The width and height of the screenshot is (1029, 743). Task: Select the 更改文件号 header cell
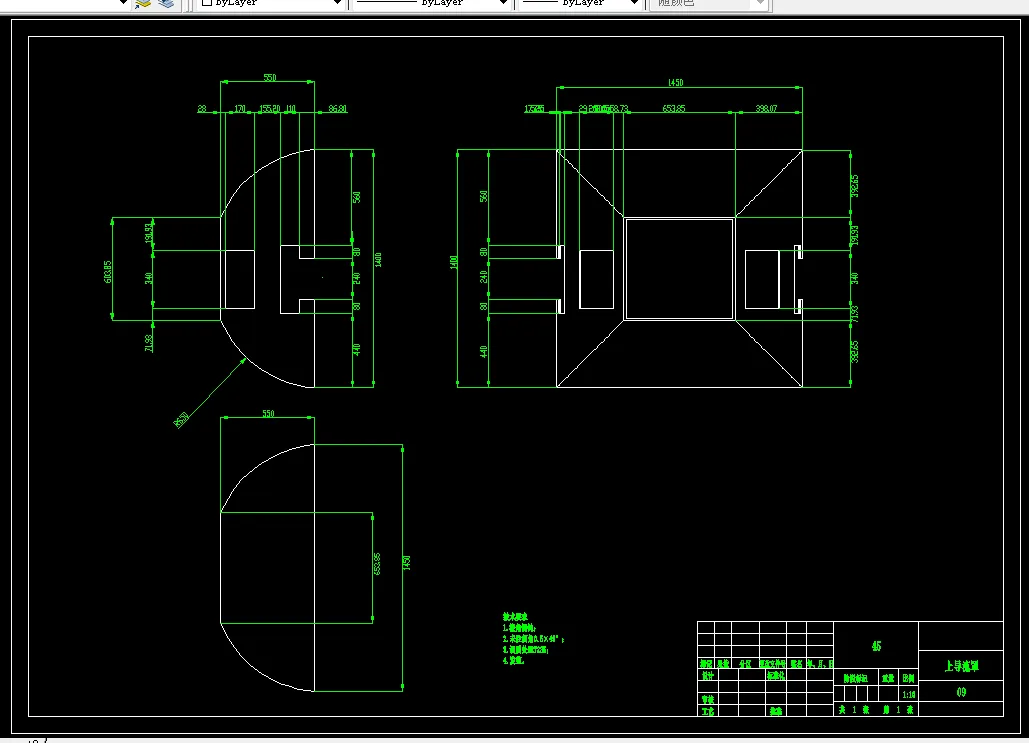[x=772, y=664]
